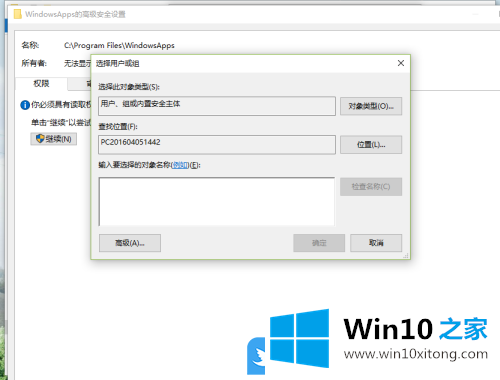Open the 例如 examples link
Screen dimensions: 500x380
(180, 165)
